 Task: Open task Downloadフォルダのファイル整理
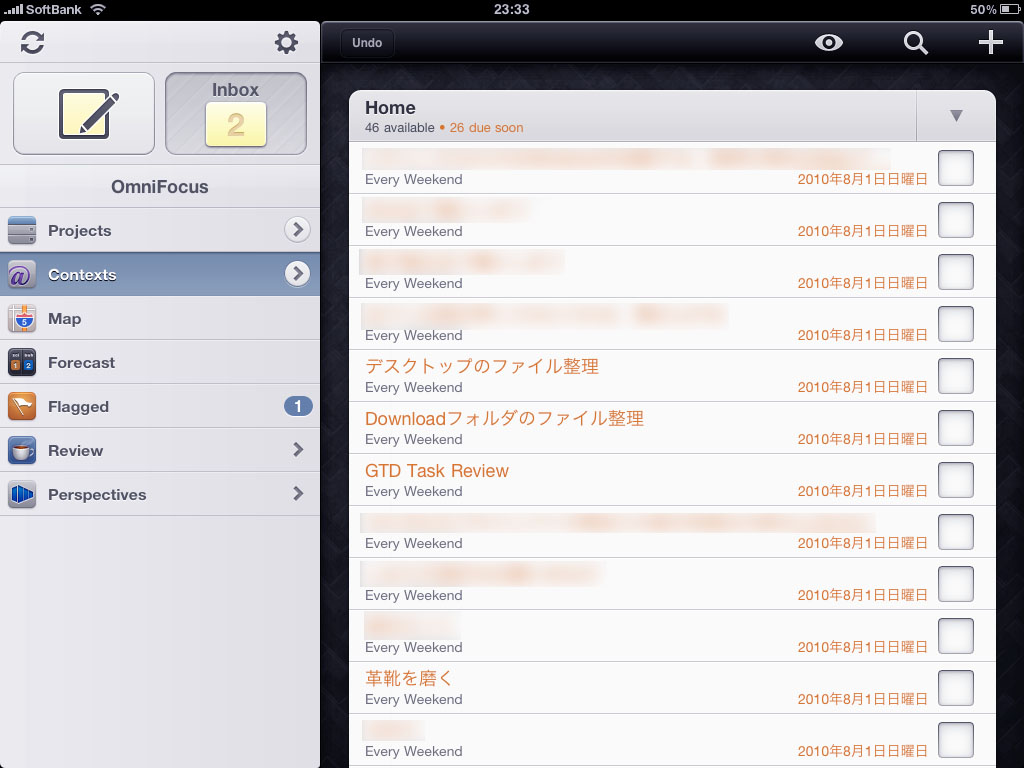pyautogui.click(x=504, y=418)
